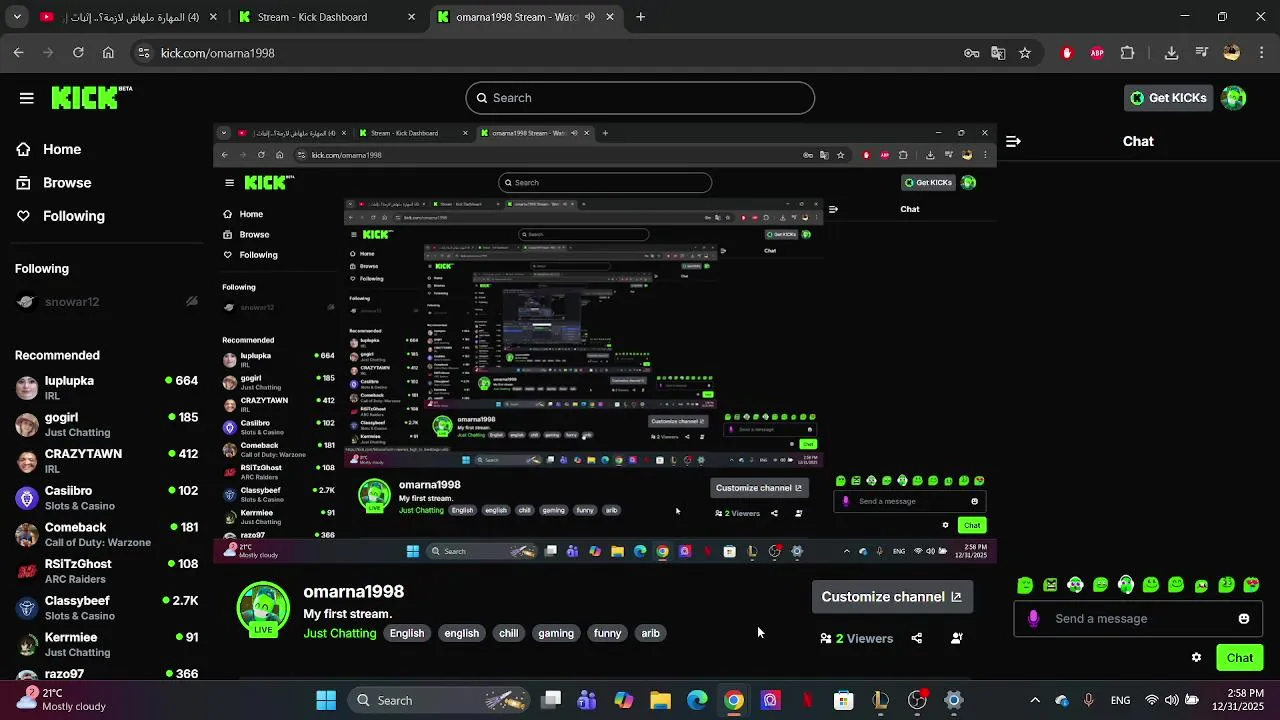Click the main Kick Search bar
The width and height of the screenshot is (1280, 720).
click(640, 98)
